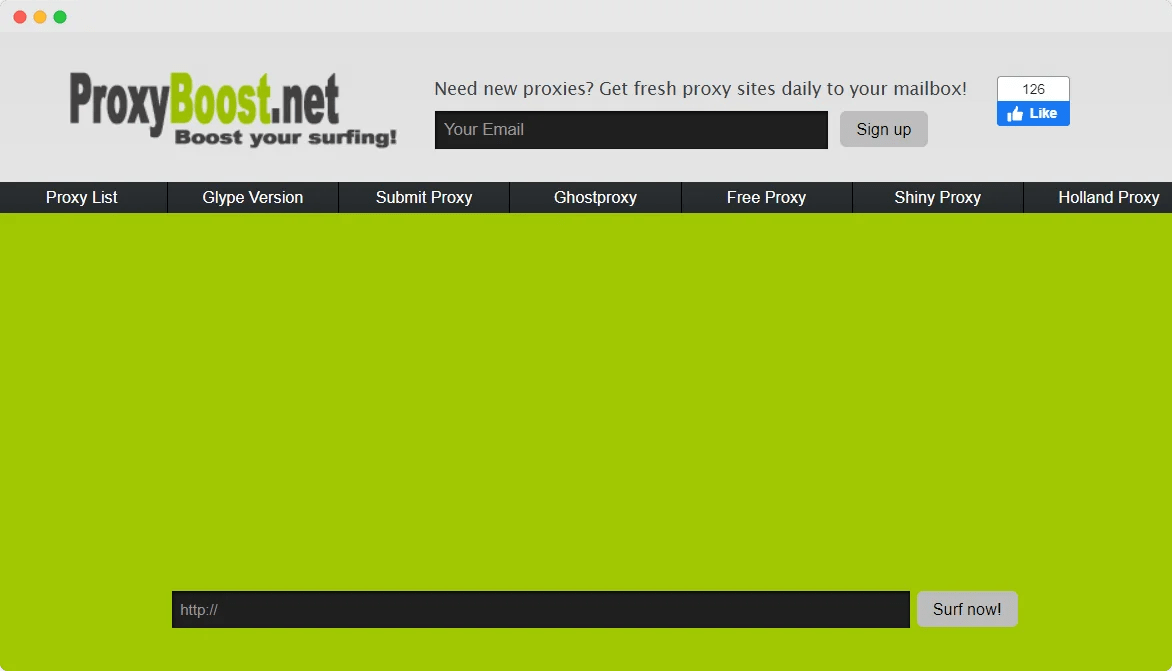Click the http:// URL entry field
This screenshot has height=671, width=1172.
(540, 608)
